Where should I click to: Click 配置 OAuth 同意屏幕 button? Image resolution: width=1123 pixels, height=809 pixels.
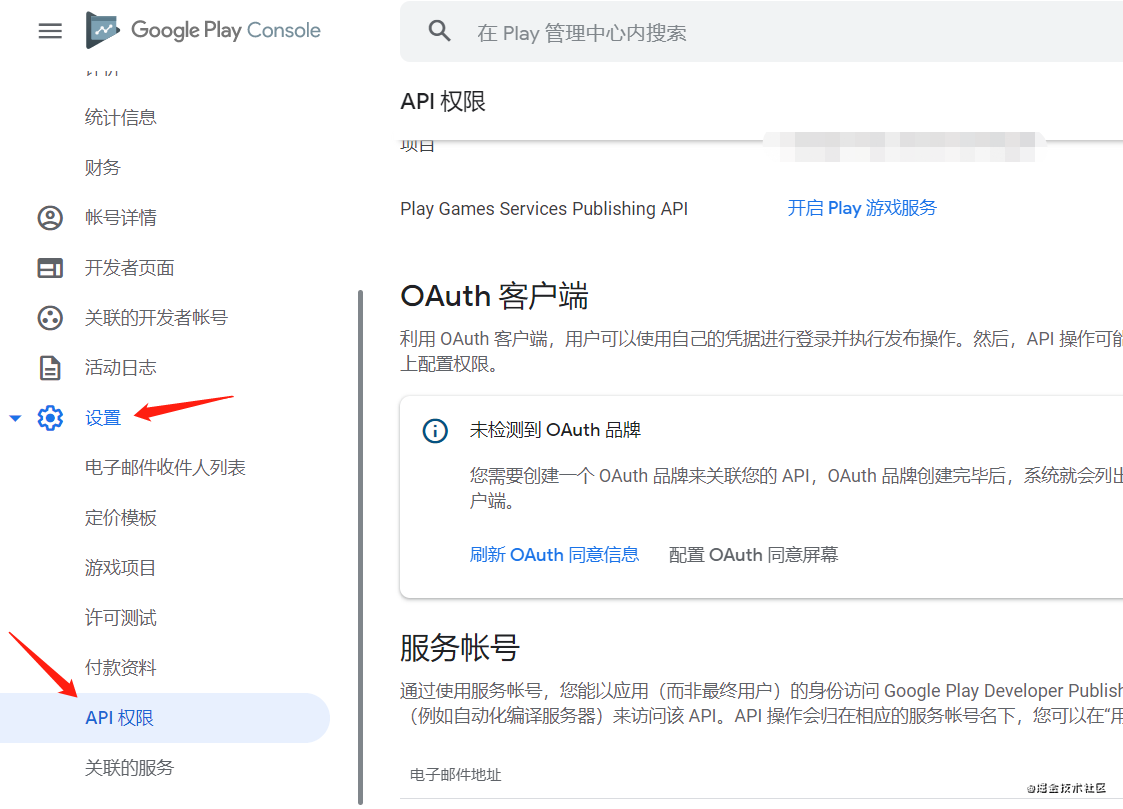point(753,555)
